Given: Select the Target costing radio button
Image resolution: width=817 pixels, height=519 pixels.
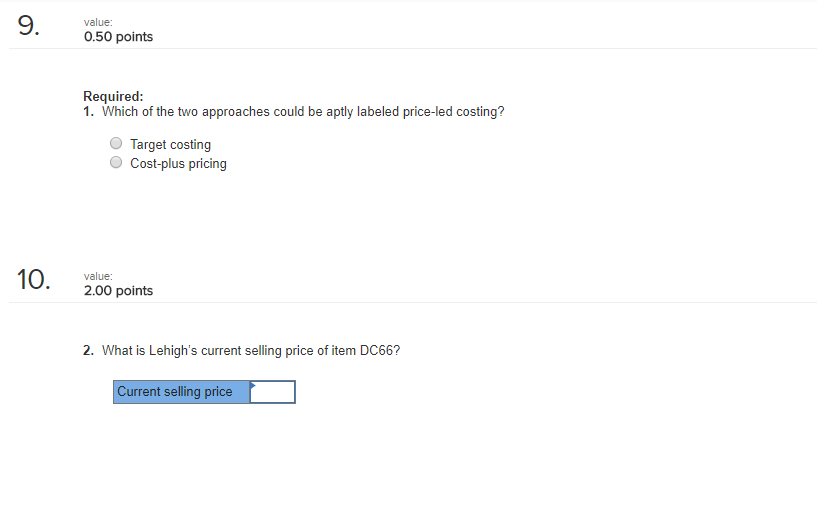Looking at the screenshot, I should [x=116, y=143].
